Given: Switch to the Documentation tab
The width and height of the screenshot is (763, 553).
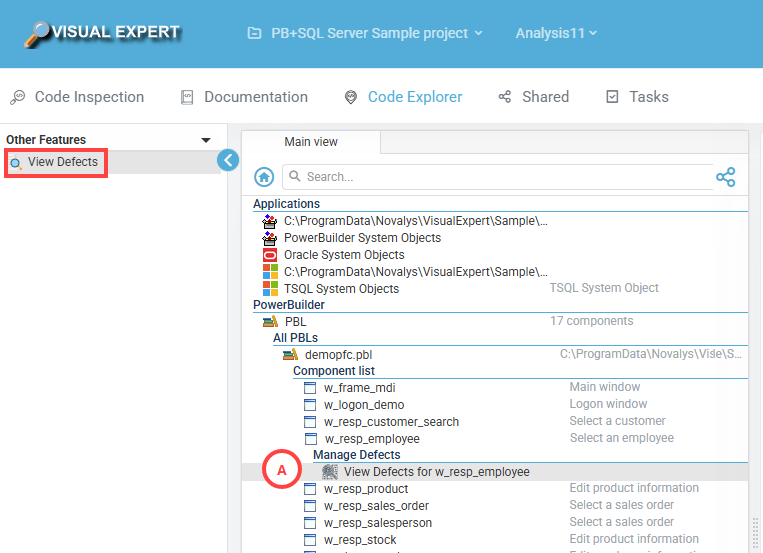Looking at the screenshot, I should click(x=244, y=97).
